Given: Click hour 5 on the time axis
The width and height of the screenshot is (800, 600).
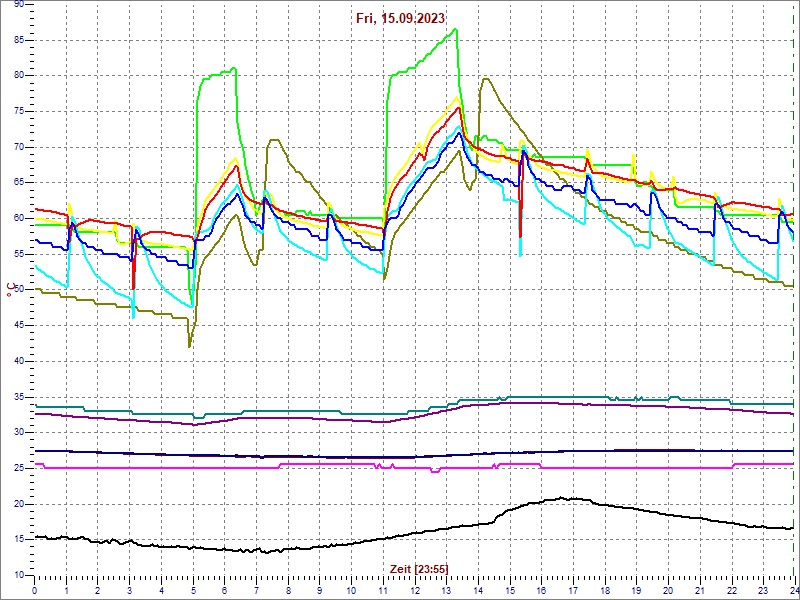Looking at the screenshot, I should pos(193,589).
